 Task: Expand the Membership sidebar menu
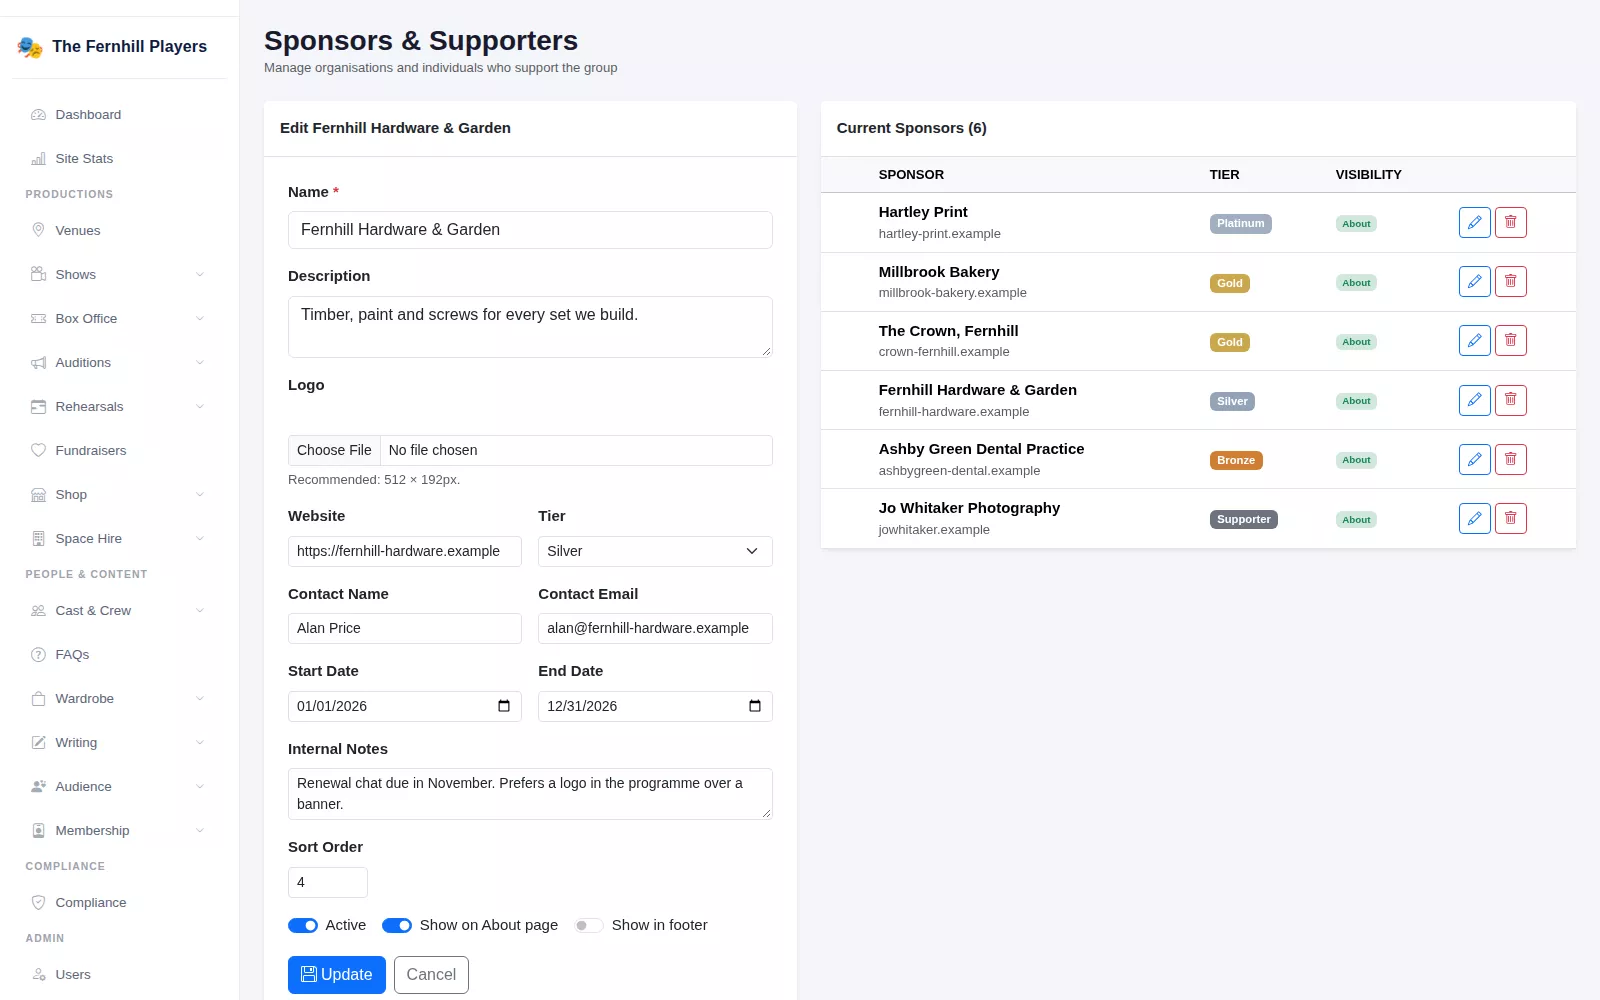pyautogui.click(x=120, y=830)
